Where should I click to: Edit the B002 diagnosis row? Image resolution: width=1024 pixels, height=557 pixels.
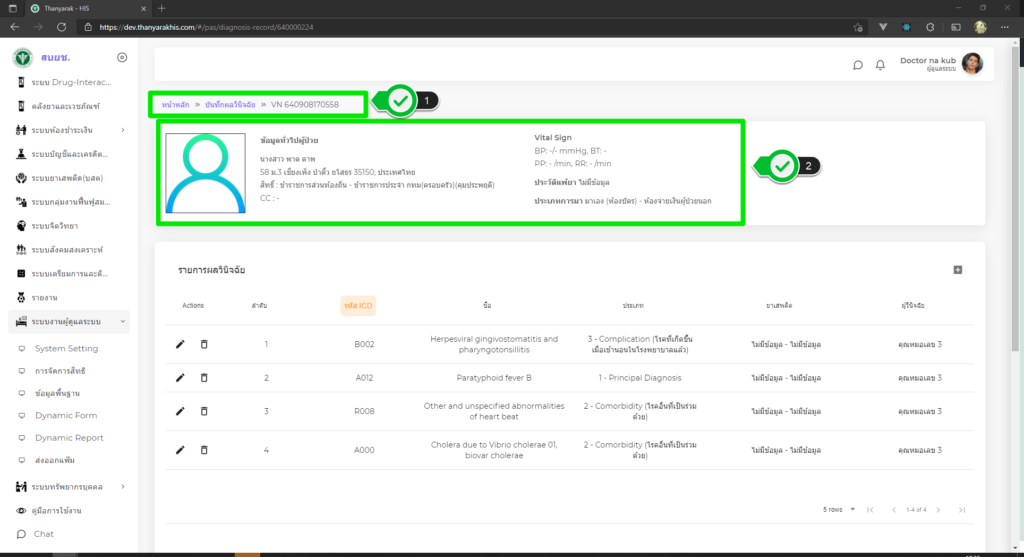click(x=180, y=345)
